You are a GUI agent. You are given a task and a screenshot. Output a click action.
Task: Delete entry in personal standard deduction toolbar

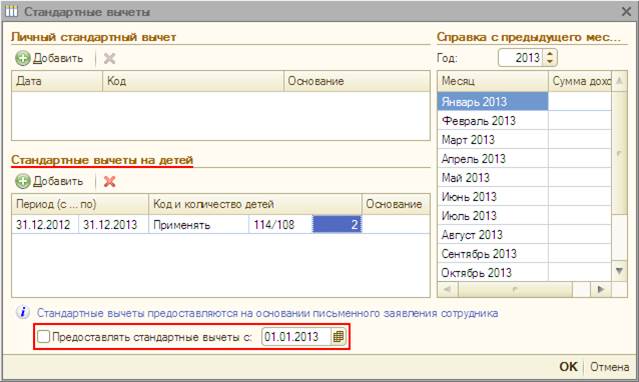[x=109, y=58]
